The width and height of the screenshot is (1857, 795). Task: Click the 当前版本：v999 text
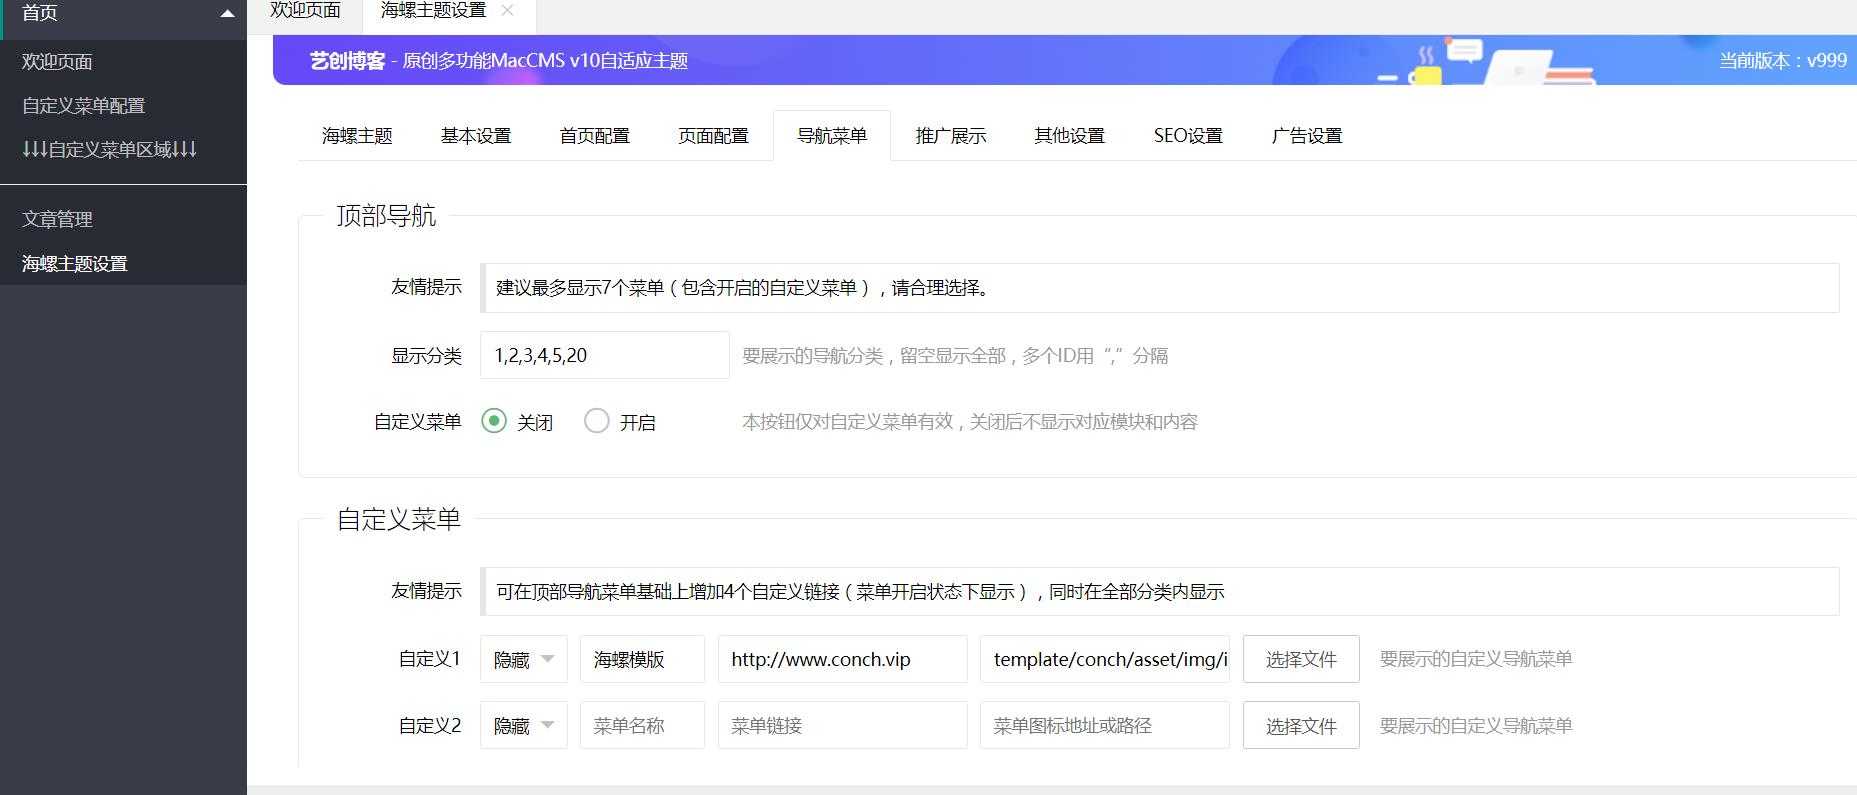pos(1783,60)
